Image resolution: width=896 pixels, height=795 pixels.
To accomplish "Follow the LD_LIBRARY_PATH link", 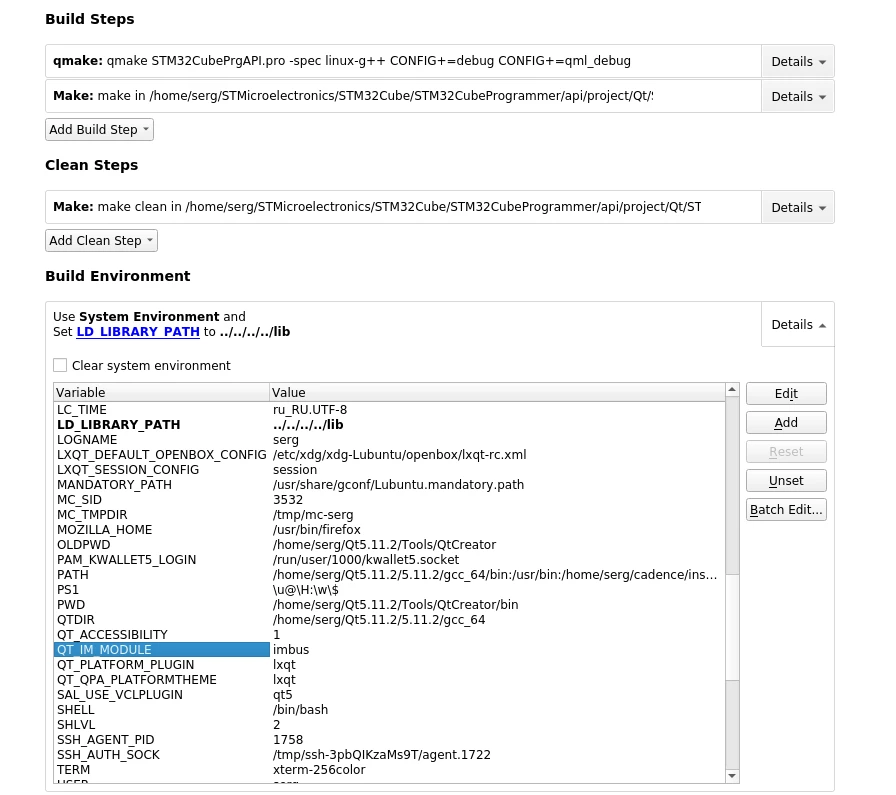I will (x=138, y=331).
